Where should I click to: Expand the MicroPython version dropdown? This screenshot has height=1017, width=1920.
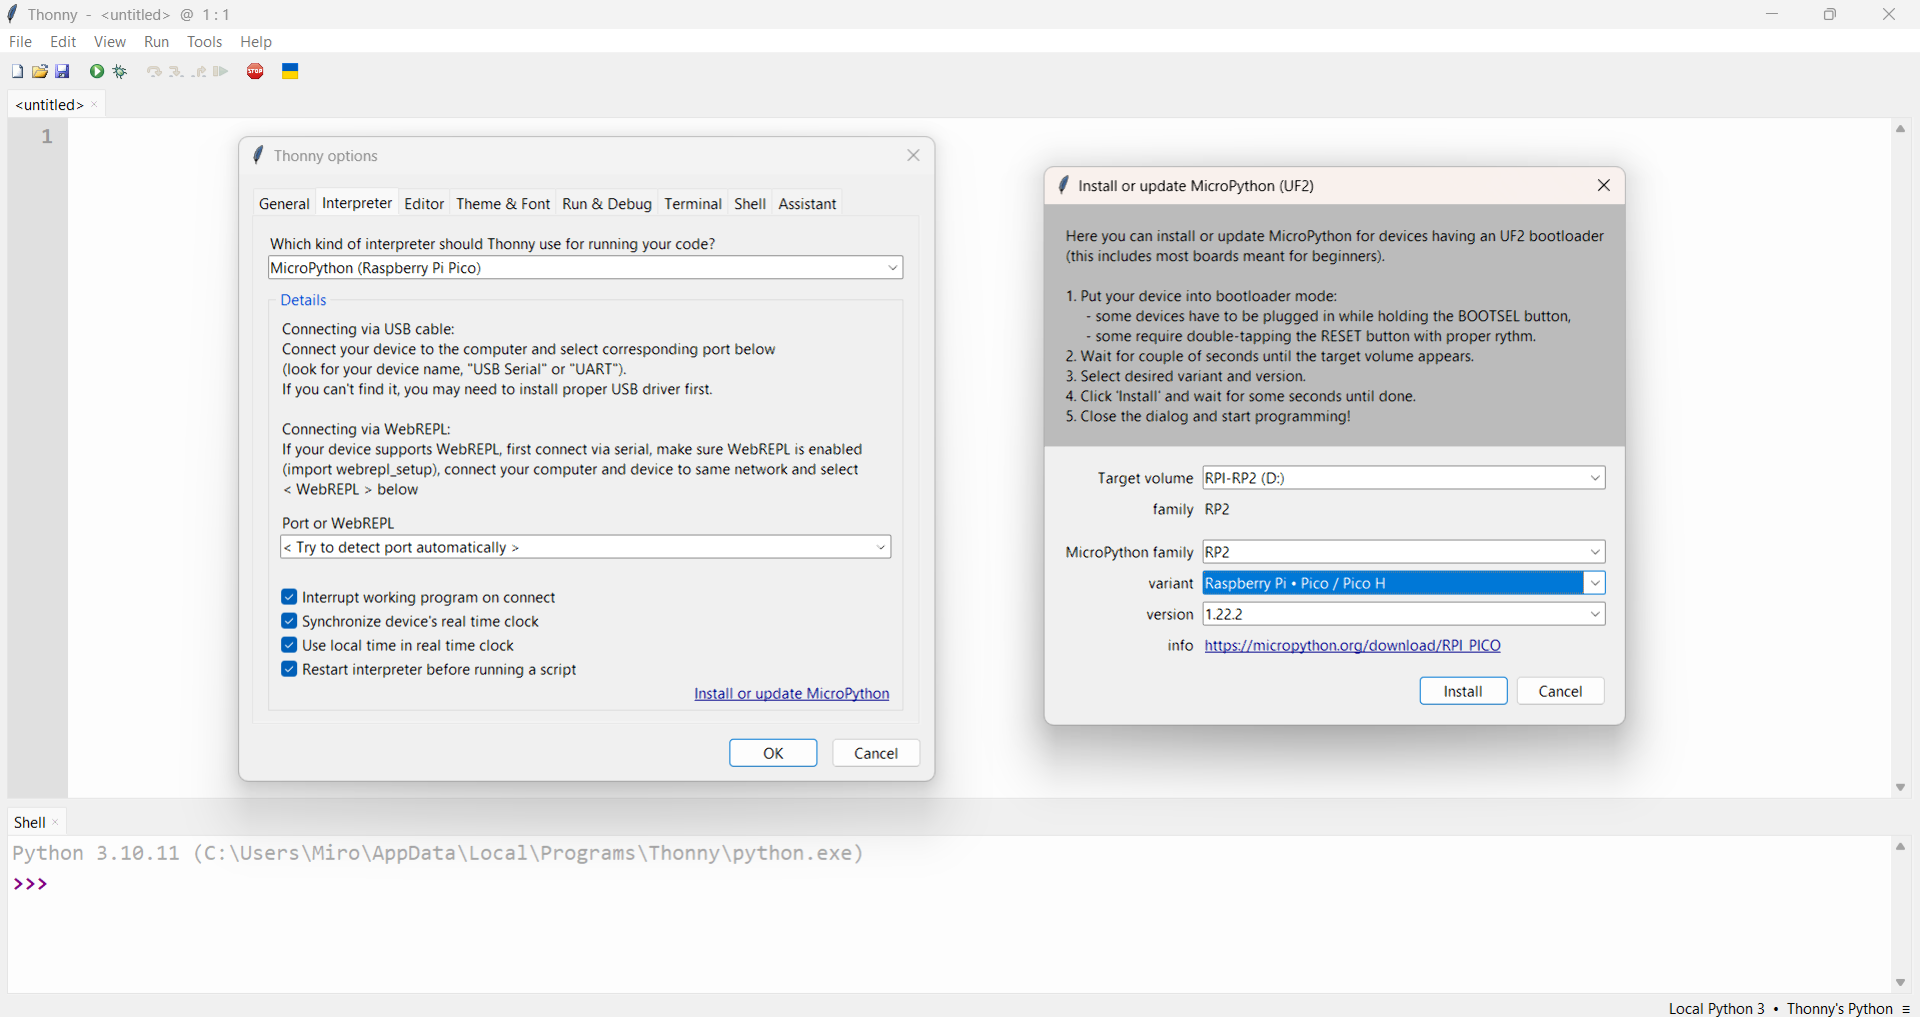[x=1595, y=614]
